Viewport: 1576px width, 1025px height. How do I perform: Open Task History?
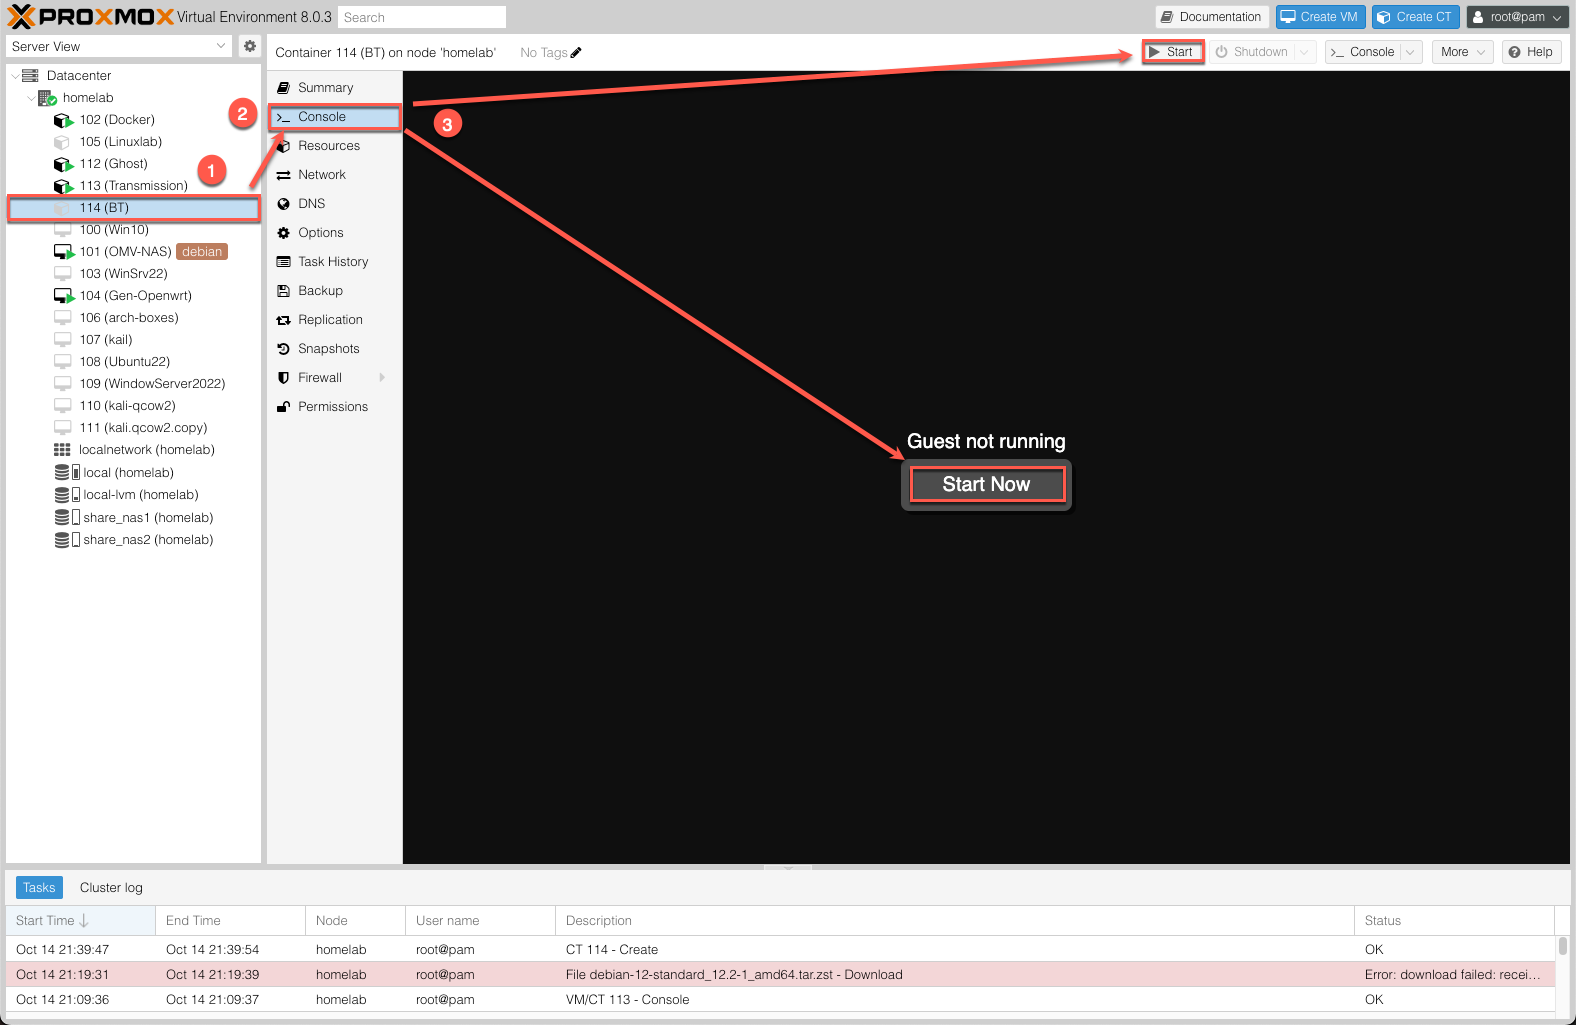pyautogui.click(x=334, y=262)
